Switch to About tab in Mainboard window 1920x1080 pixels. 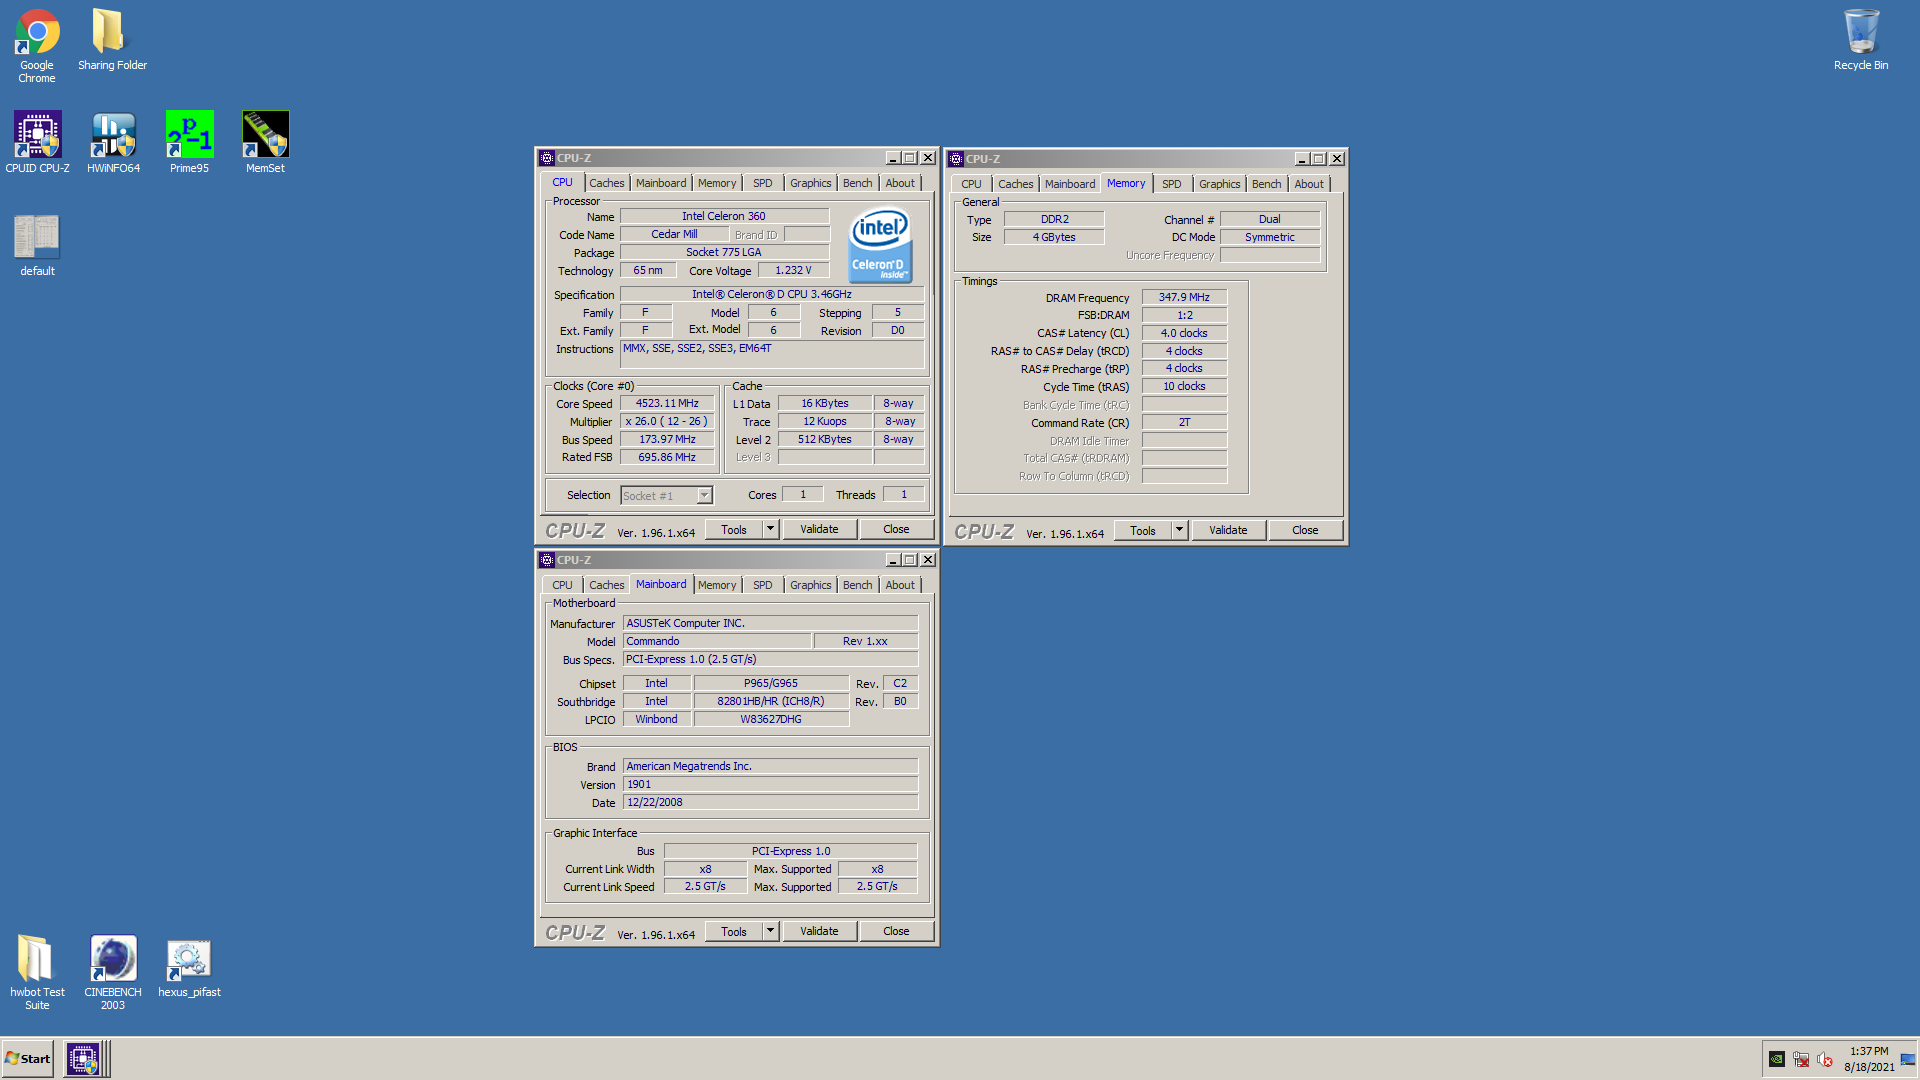[x=900, y=585]
